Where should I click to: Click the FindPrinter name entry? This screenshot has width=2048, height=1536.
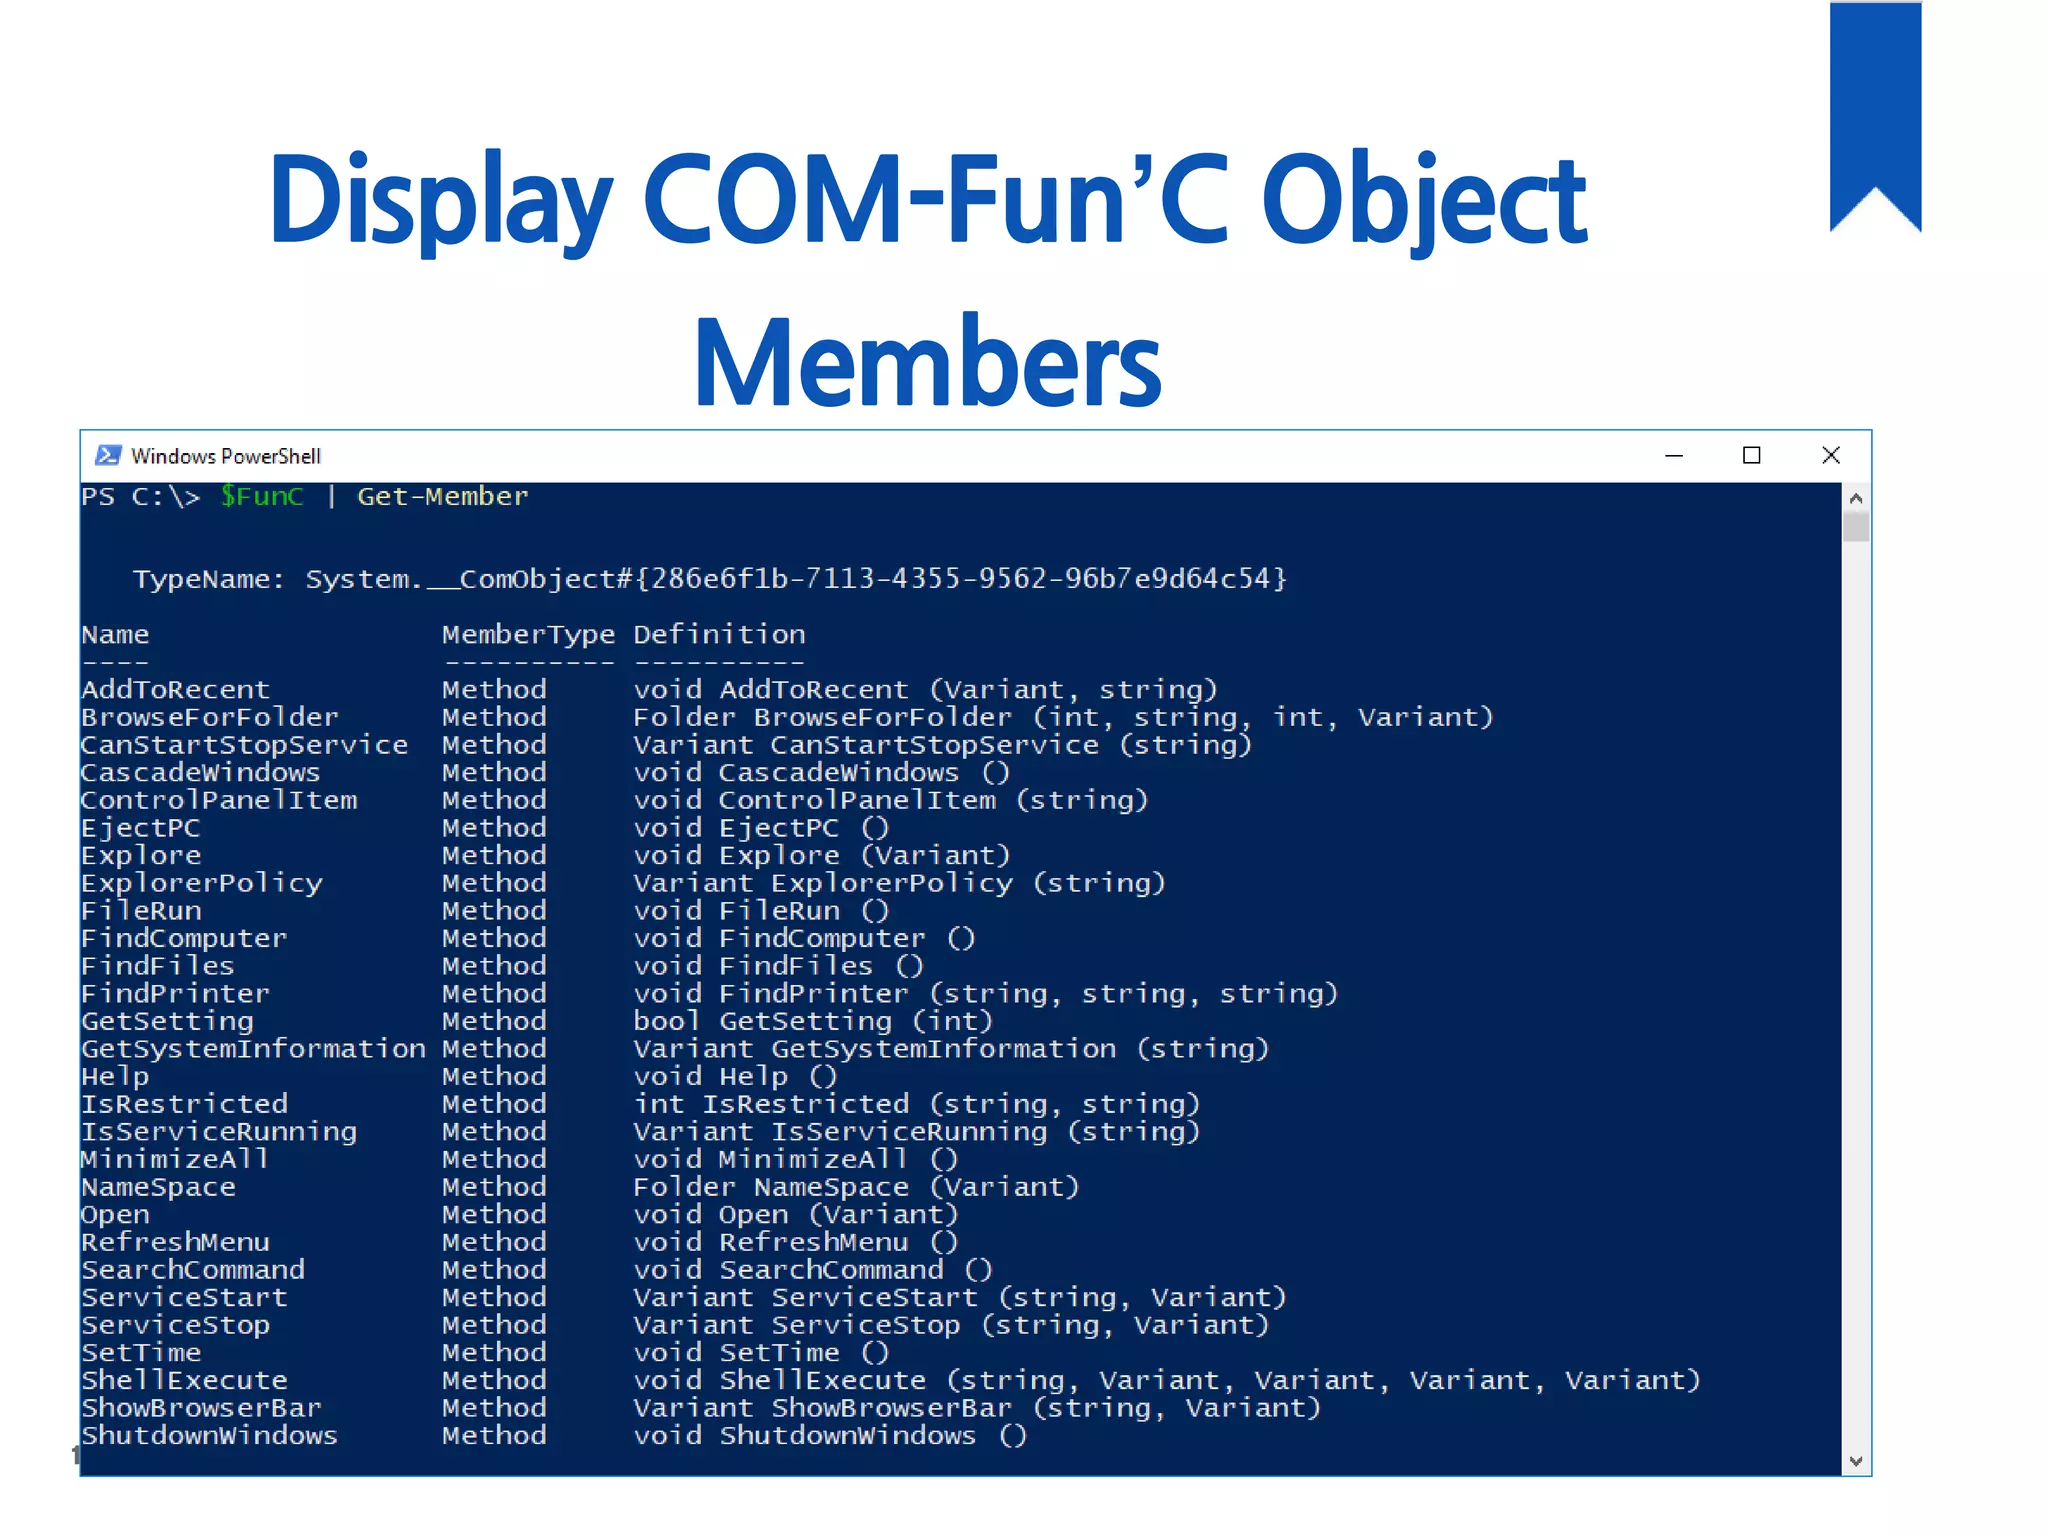pyautogui.click(x=175, y=994)
